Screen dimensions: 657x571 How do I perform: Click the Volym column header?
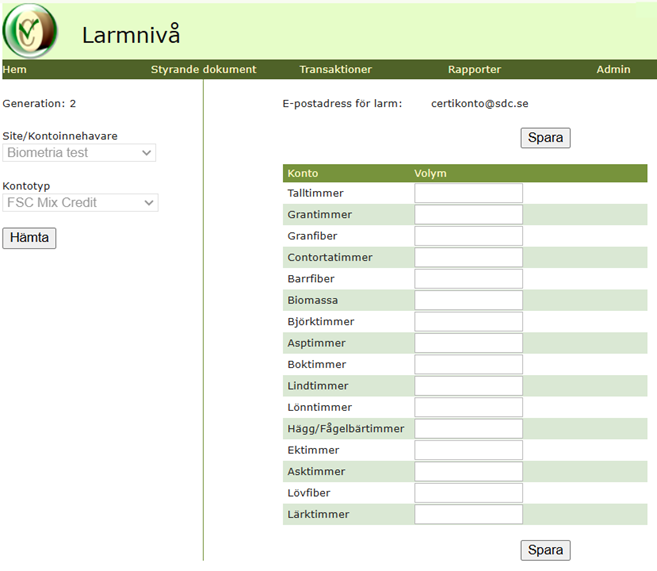(x=430, y=173)
